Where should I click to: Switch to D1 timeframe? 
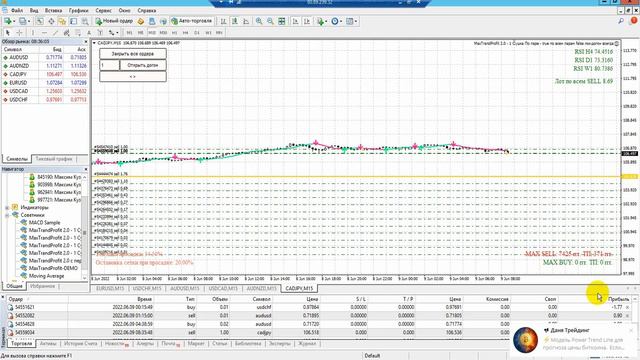click(197, 33)
